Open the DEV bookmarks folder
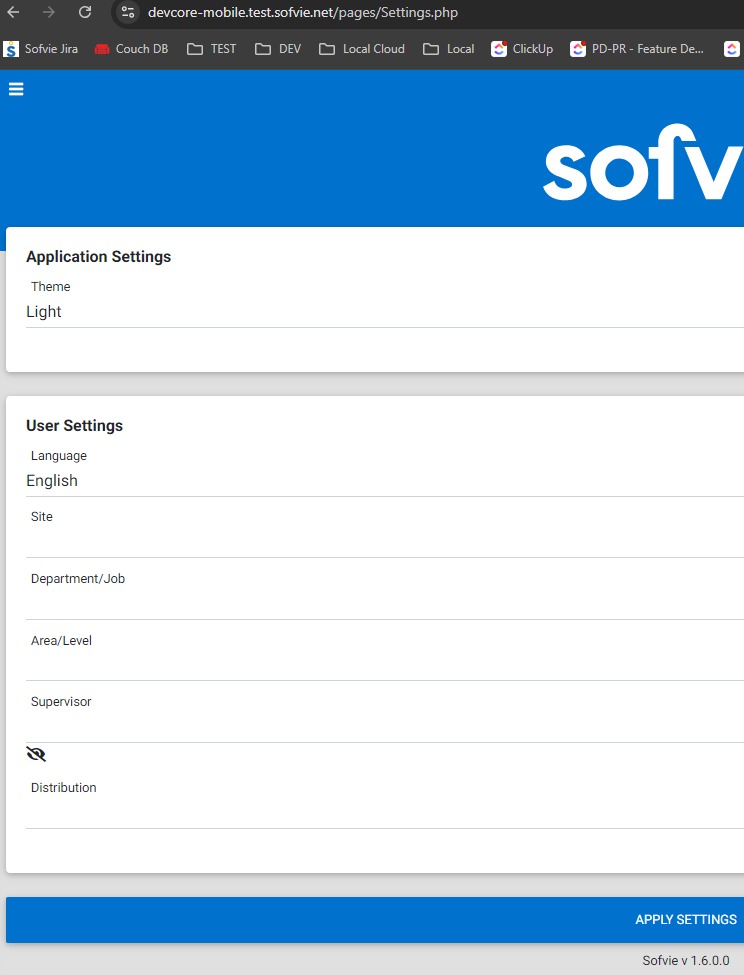Viewport: 744px width, 975px height. pos(278,49)
